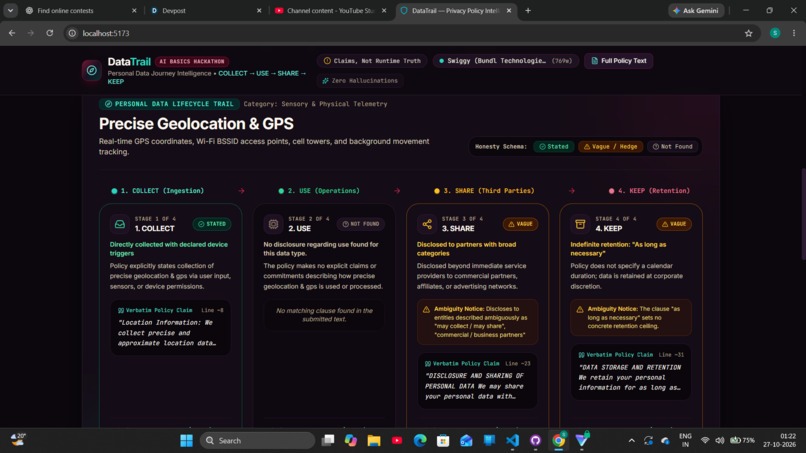The height and width of the screenshot is (453, 806).
Task: View site information icon in address bar
Action: (x=72, y=33)
